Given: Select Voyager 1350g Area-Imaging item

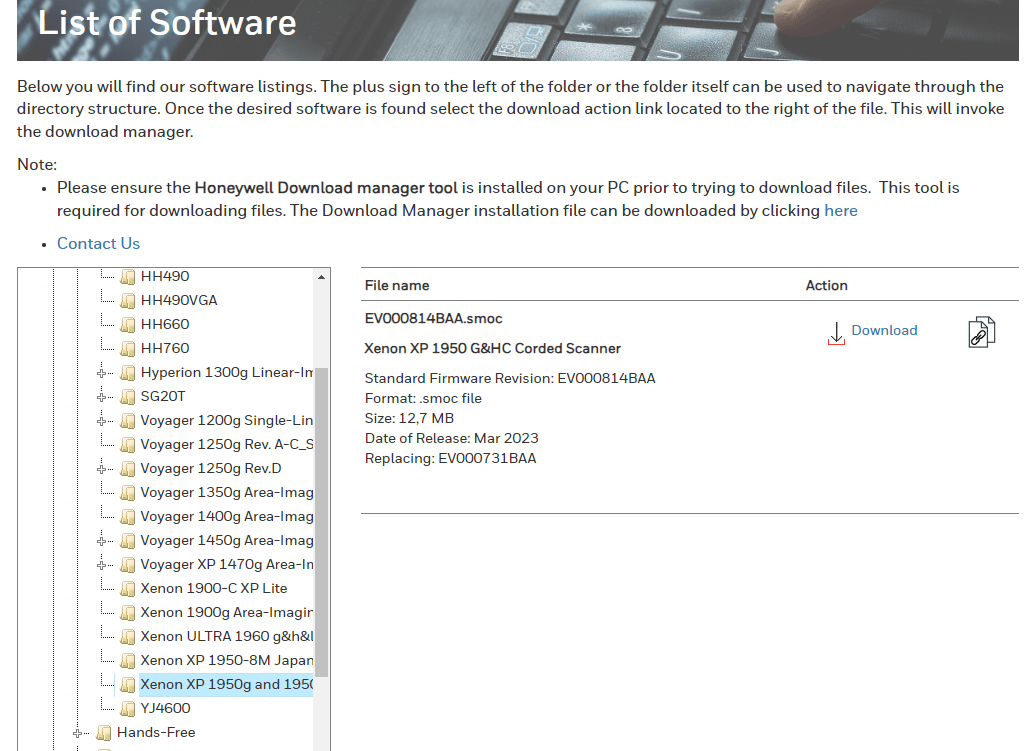Looking at the screenshot, I should coord(226,492).
